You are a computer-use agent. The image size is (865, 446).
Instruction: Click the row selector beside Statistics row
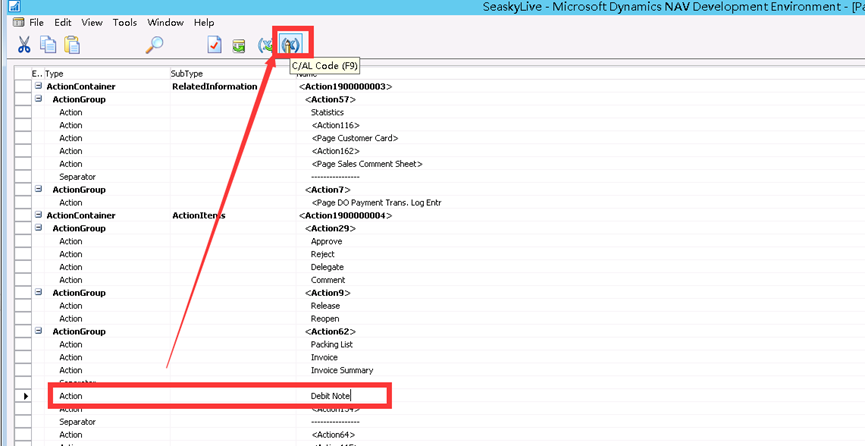(23, 112)
